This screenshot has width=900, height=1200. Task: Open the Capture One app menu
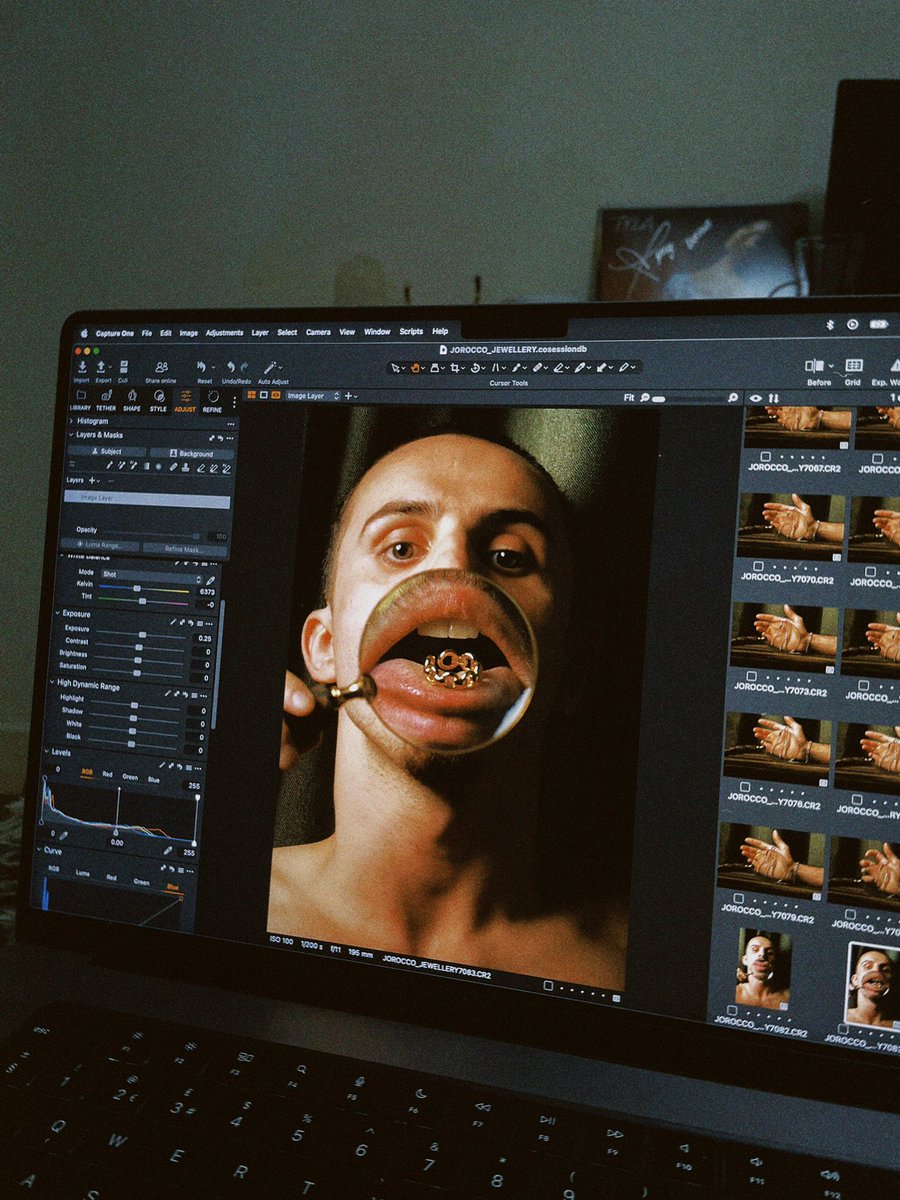[115, 333]
